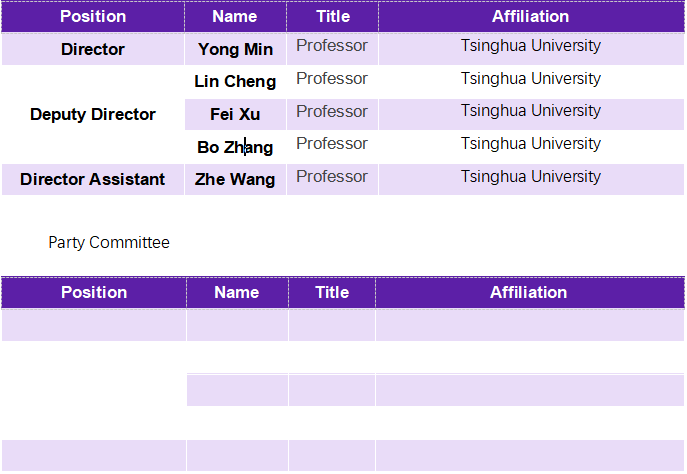Click the name Yong Min

[235, 49]
